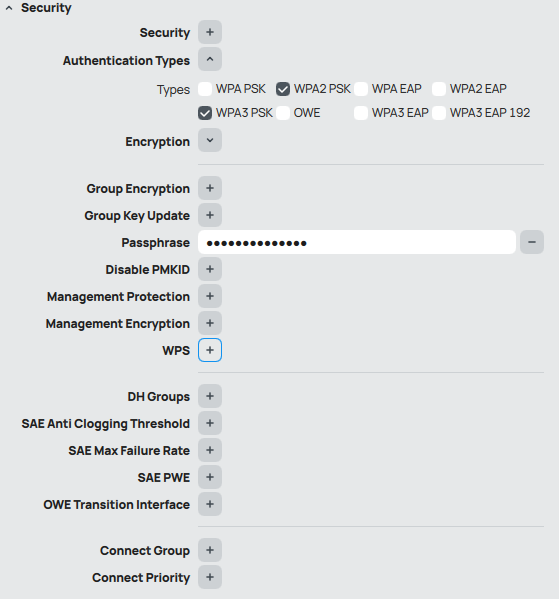Add SAE Anti Clogging Threshold setting
This screenshot has width=559, height=599.
(210, 423)
